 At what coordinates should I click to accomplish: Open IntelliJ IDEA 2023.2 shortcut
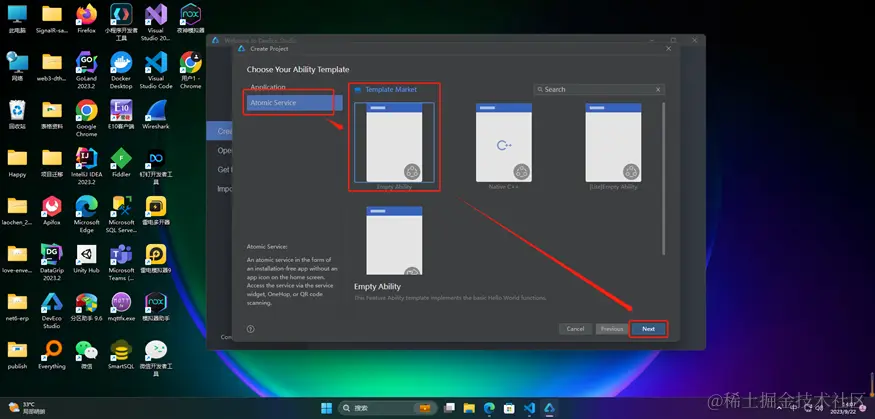point(86,166)
